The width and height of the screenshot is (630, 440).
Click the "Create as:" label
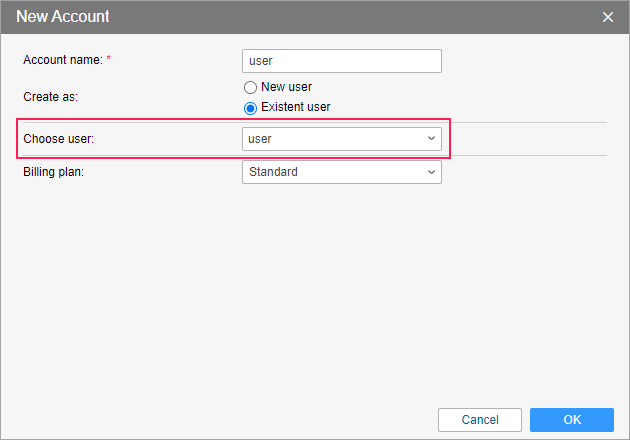pyautogui.click(x=50, y=97)
